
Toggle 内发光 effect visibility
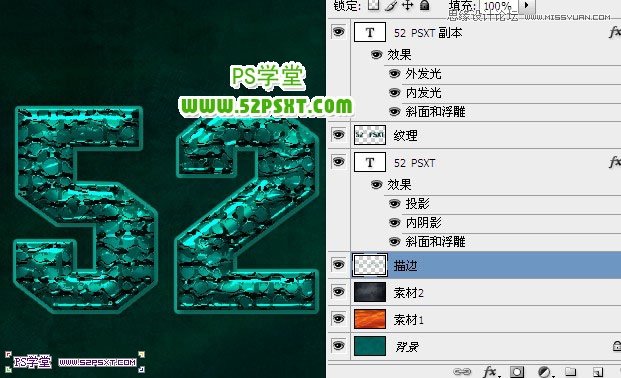click(394, 92)
